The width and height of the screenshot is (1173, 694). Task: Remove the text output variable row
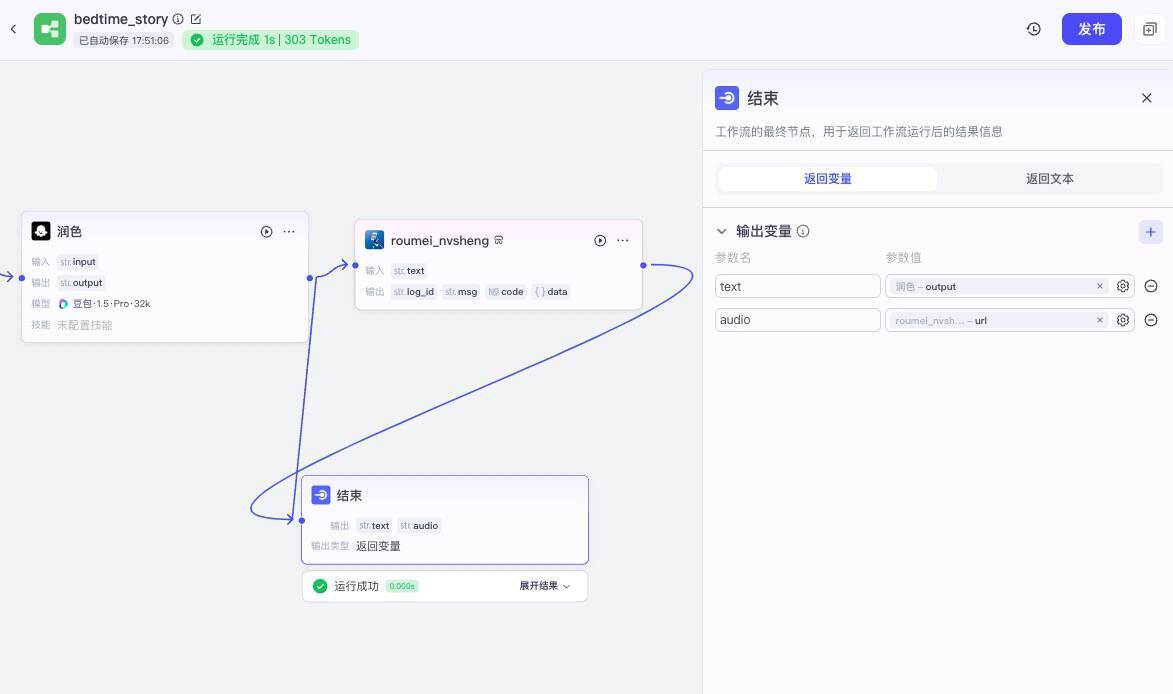click(x=1151, y=286)
